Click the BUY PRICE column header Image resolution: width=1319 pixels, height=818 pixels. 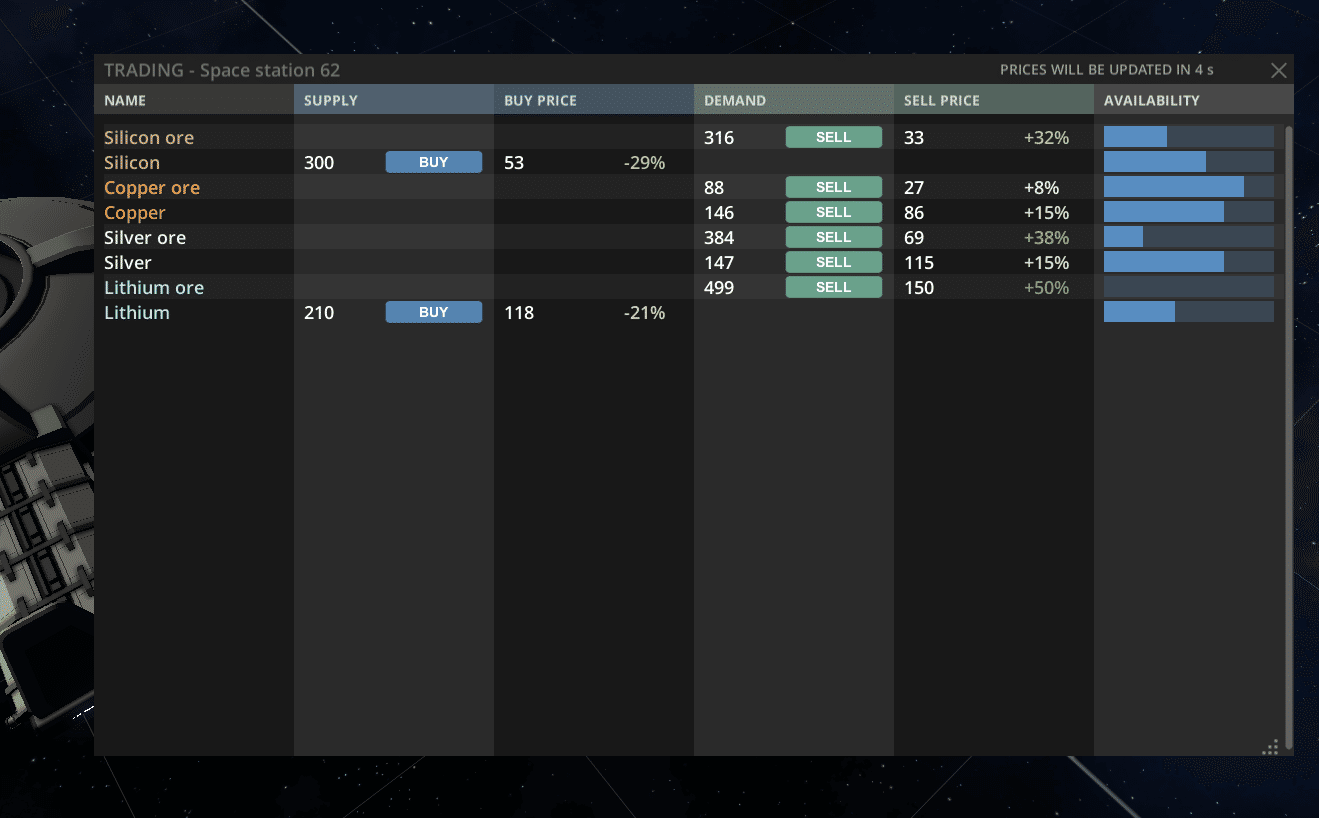coord(594,100)
